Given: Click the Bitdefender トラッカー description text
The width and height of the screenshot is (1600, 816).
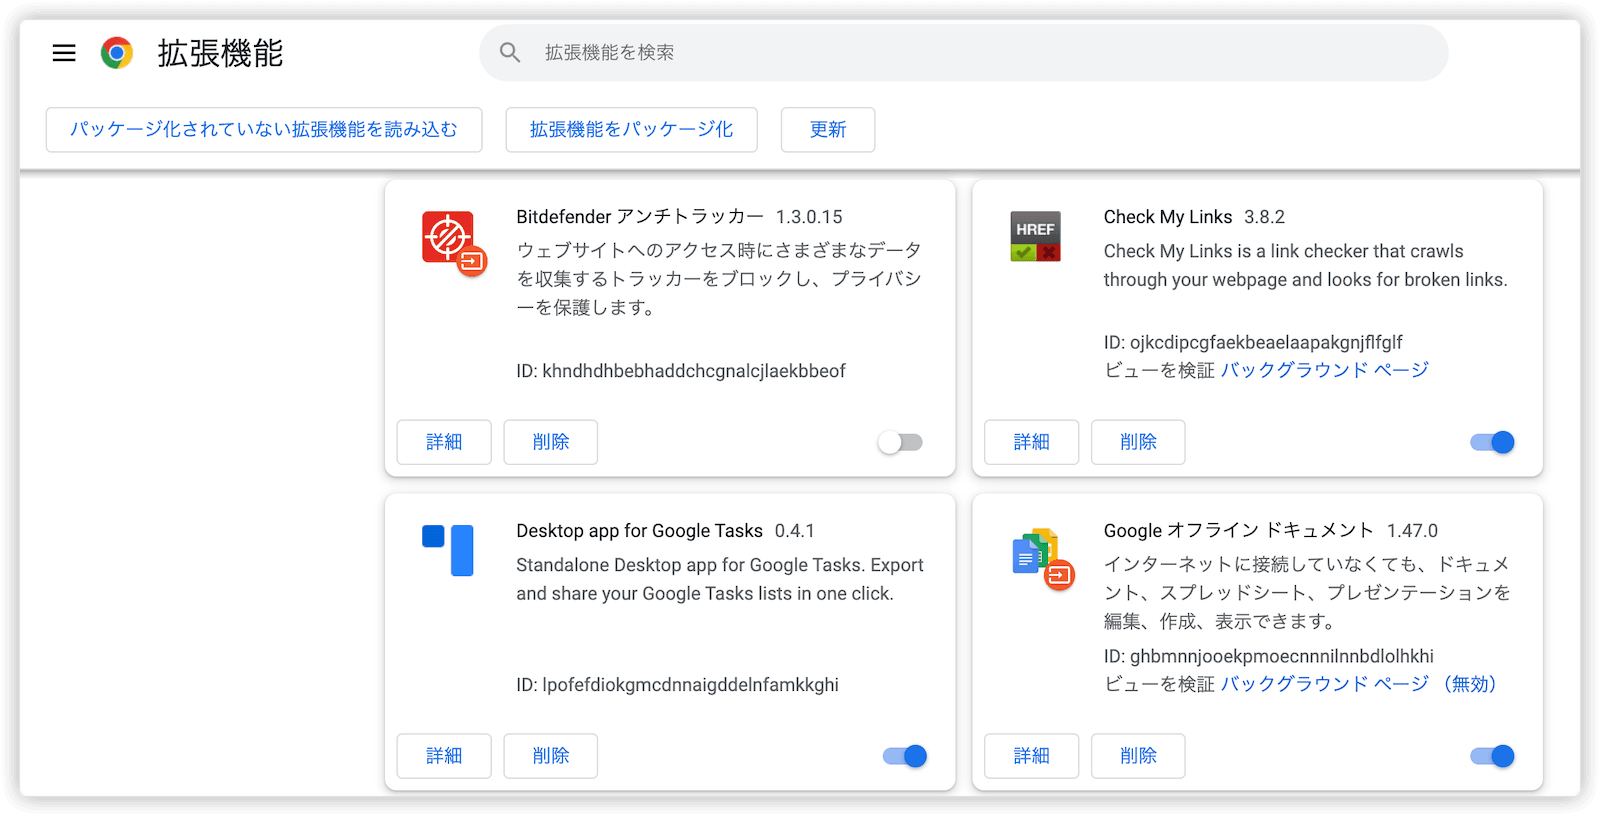Looking at the screenshot, I should pyautogui.click(x=719, y=279).
